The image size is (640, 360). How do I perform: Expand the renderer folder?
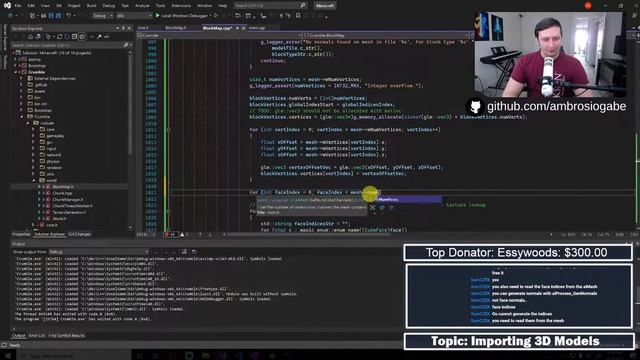(x=33, y=167)
